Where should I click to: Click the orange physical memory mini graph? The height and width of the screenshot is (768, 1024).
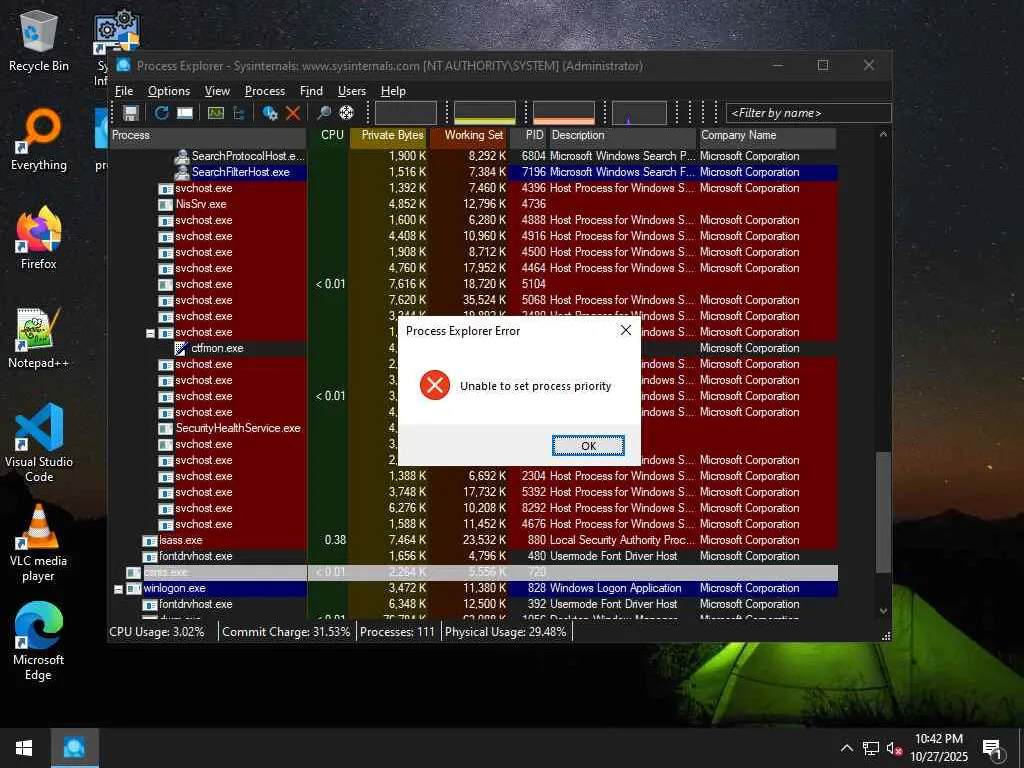click(564, 113)
